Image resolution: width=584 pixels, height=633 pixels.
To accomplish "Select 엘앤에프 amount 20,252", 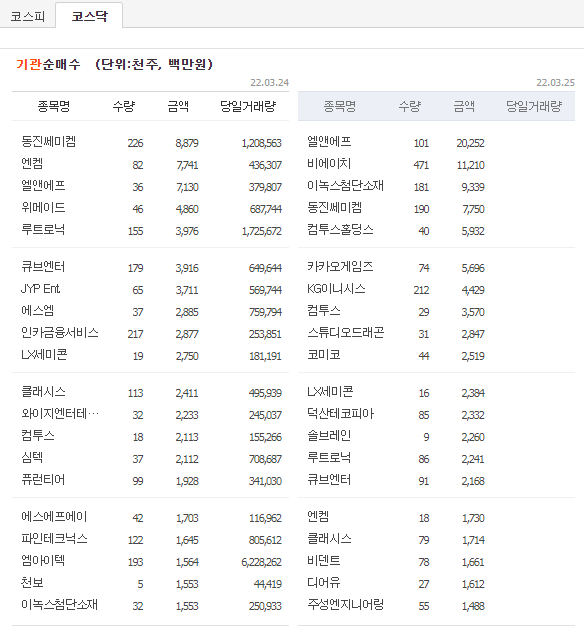I will pos(471,143).
